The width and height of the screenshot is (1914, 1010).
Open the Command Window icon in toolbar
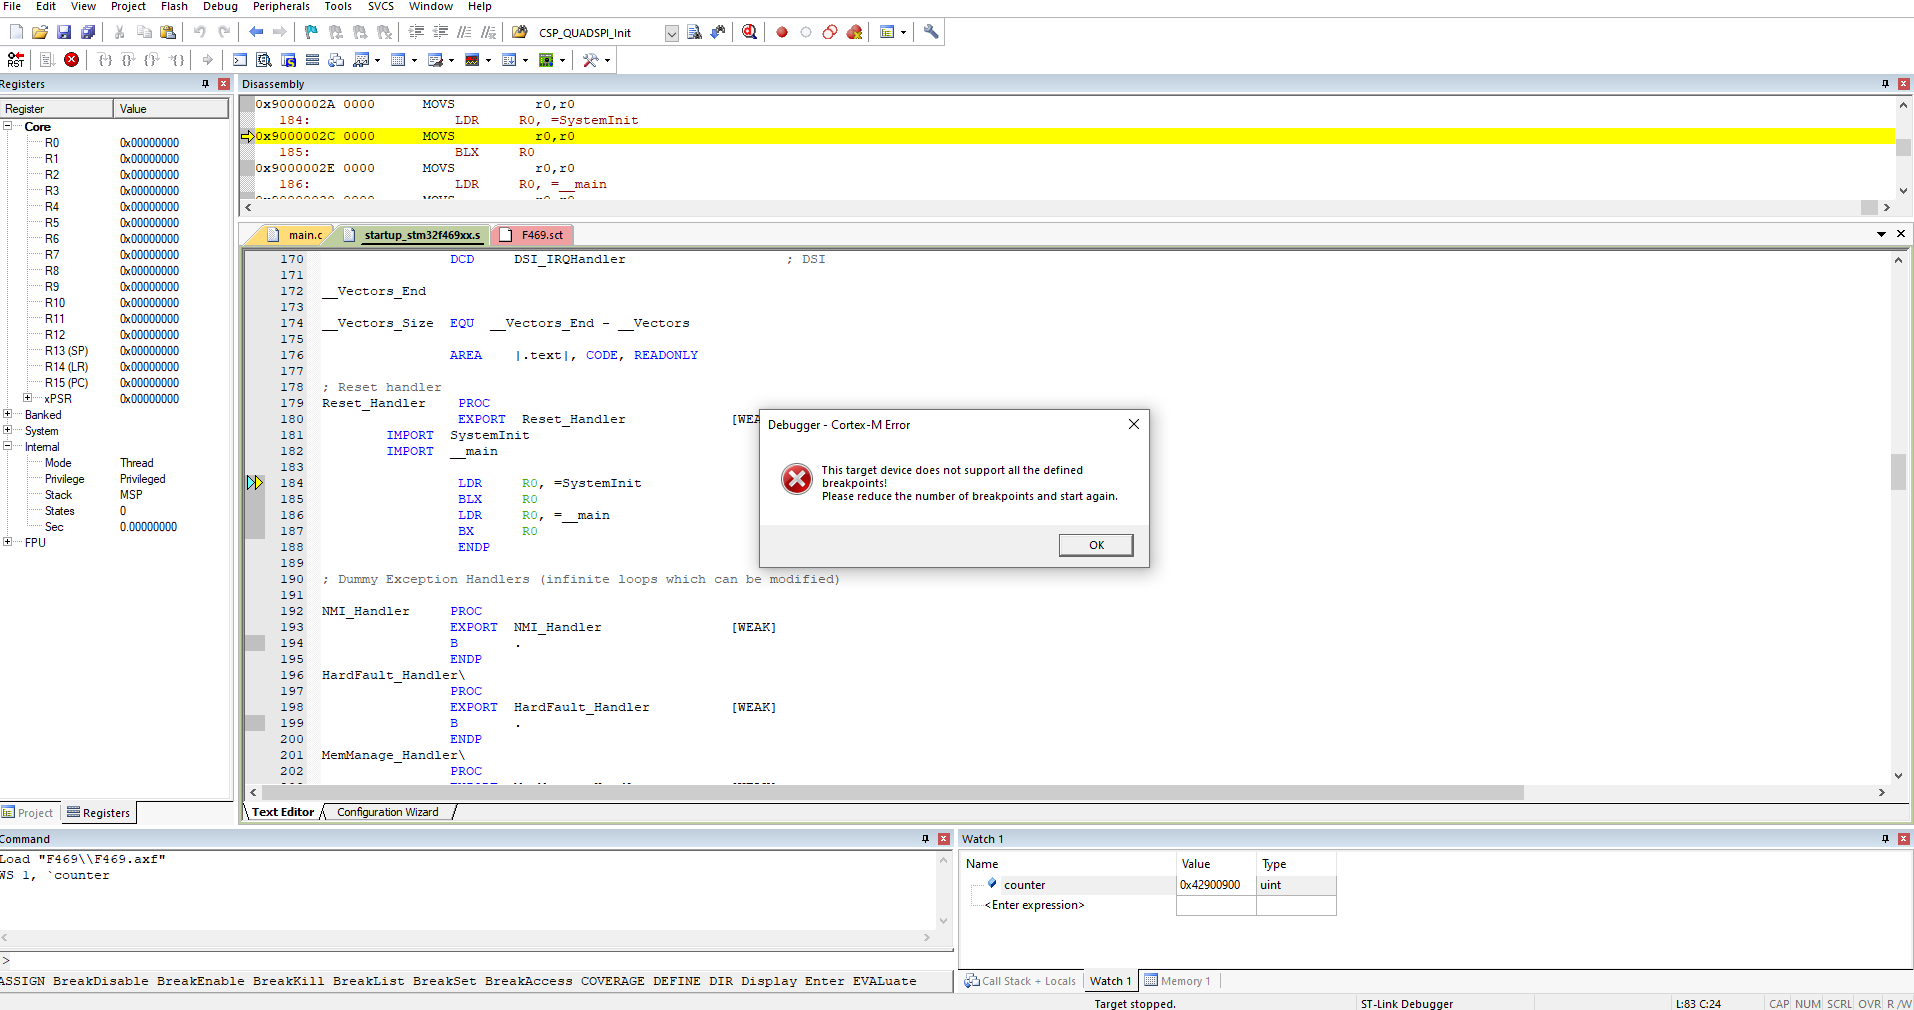coord(240,60)
